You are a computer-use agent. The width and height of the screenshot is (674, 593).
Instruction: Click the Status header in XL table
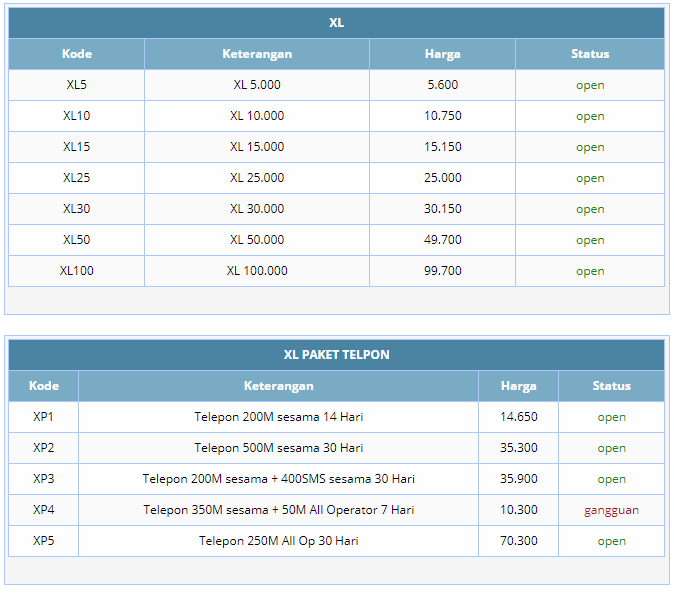(590, 54)
